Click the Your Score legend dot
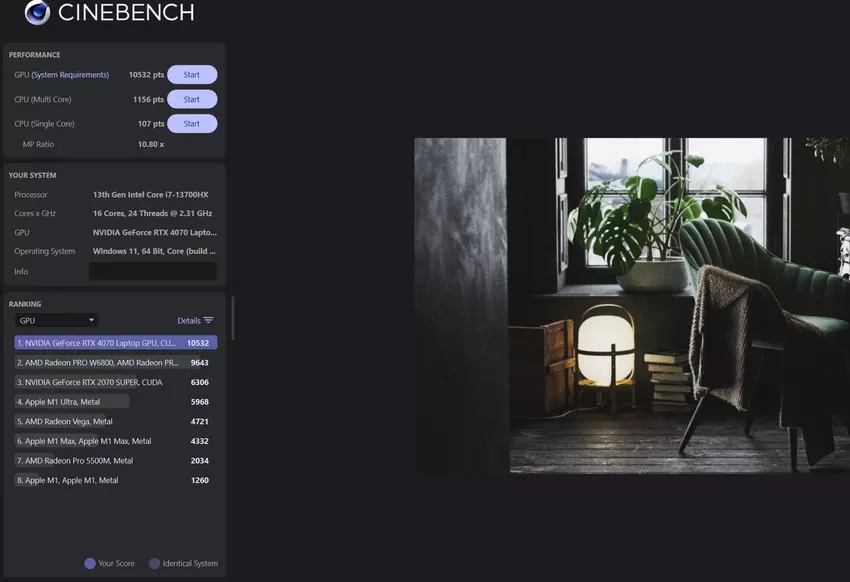Screen dimensions: 850x582 (90, 563)
